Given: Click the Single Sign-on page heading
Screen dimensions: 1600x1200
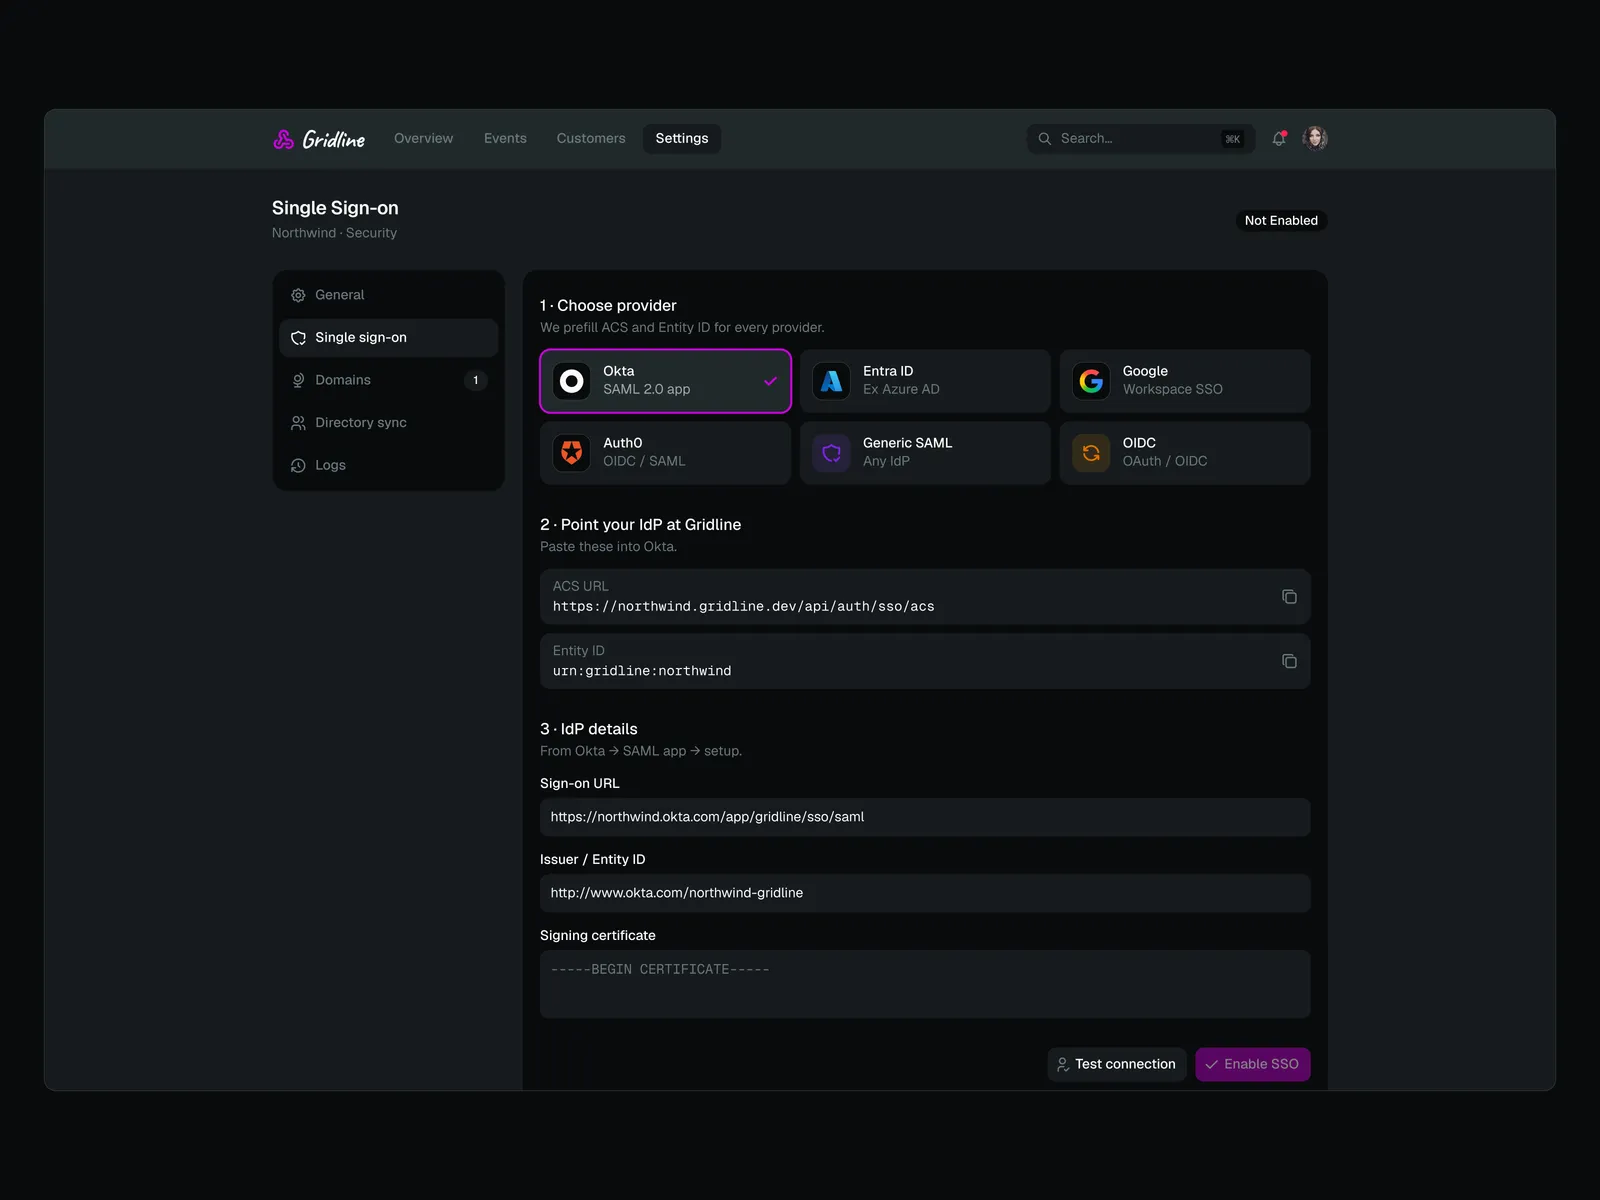Looking at the screenshot, I should click(x=335, y=208).
